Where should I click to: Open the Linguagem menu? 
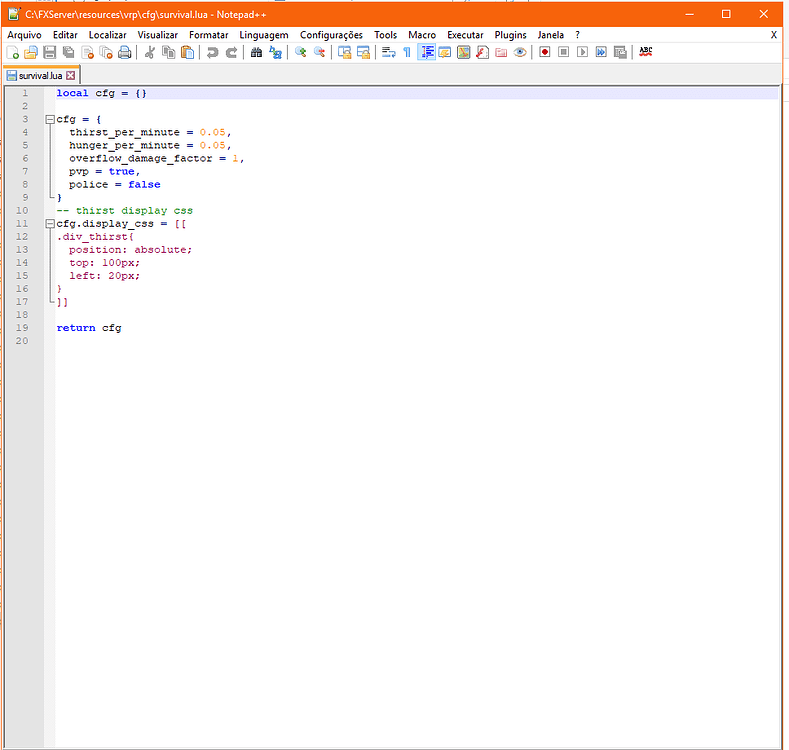264,35
